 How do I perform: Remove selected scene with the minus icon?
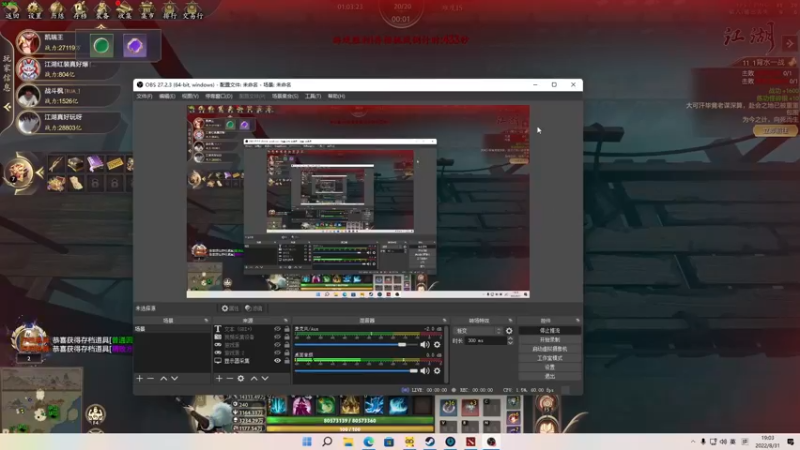point(151,379)
